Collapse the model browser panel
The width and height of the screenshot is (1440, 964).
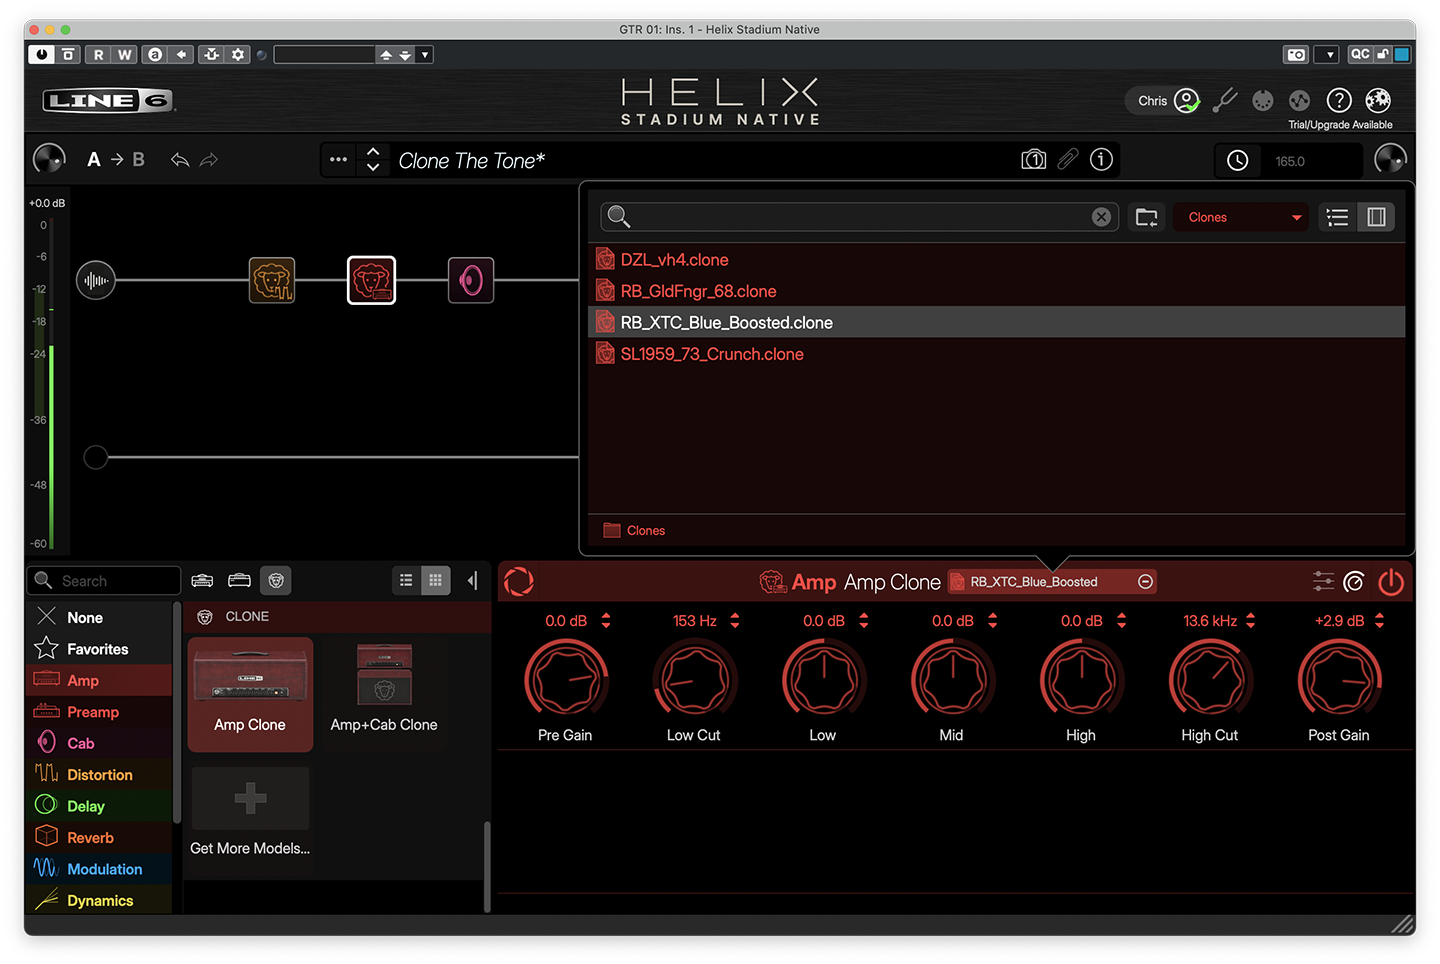pyautogui.click(x=472, y=581)
